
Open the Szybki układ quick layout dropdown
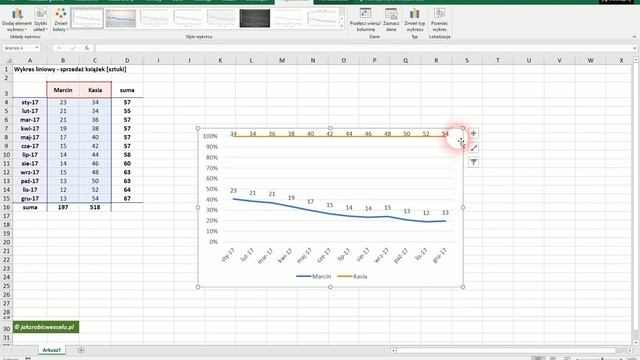[40, 20]
